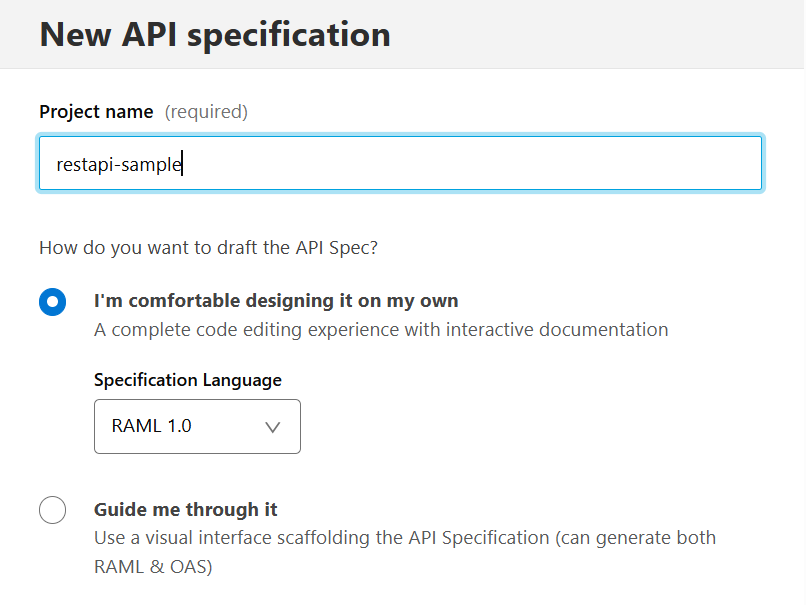
Task: Click inside the Project name text field
Action: 400,162
